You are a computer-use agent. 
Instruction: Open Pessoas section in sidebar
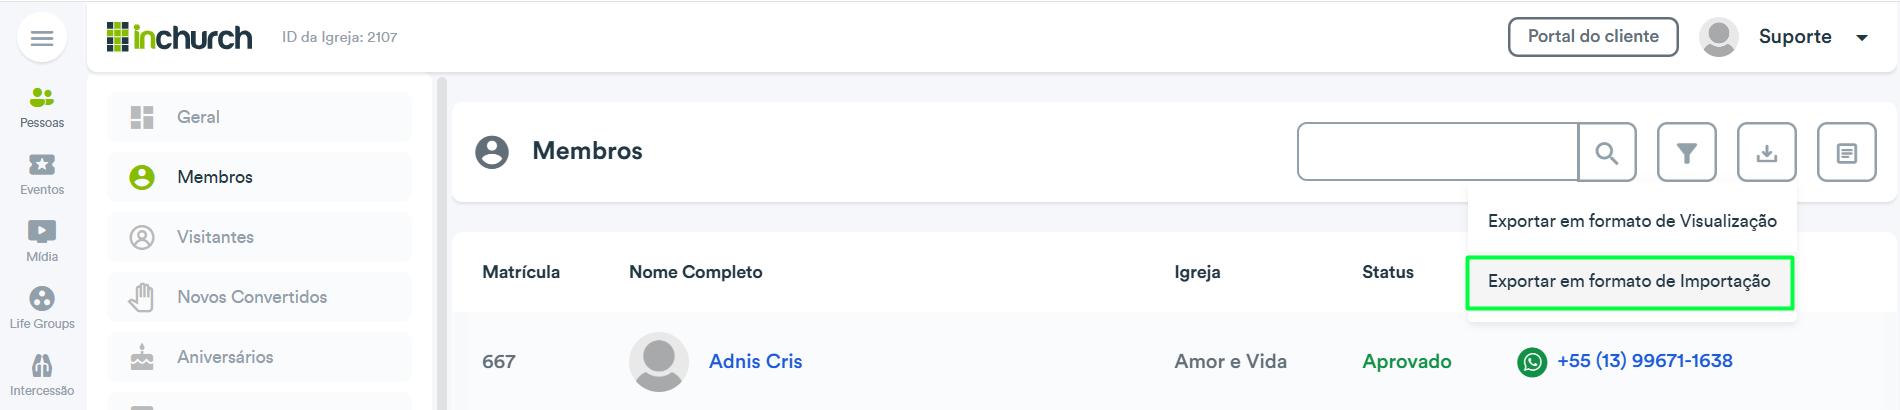point(42,108)
